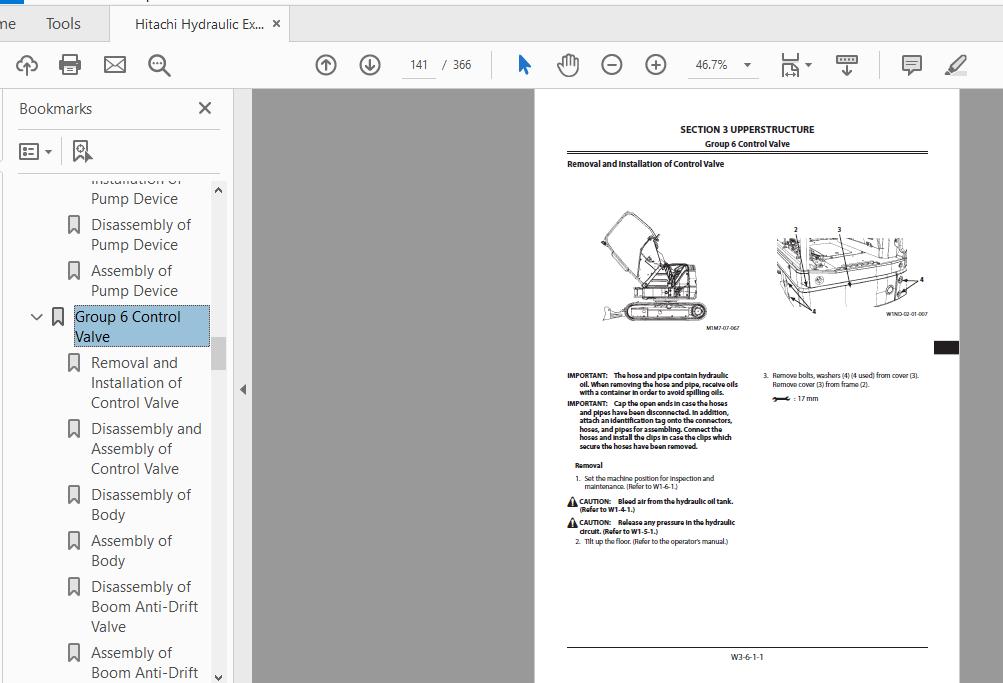Click the zoom in plus button

click(656, 65)
